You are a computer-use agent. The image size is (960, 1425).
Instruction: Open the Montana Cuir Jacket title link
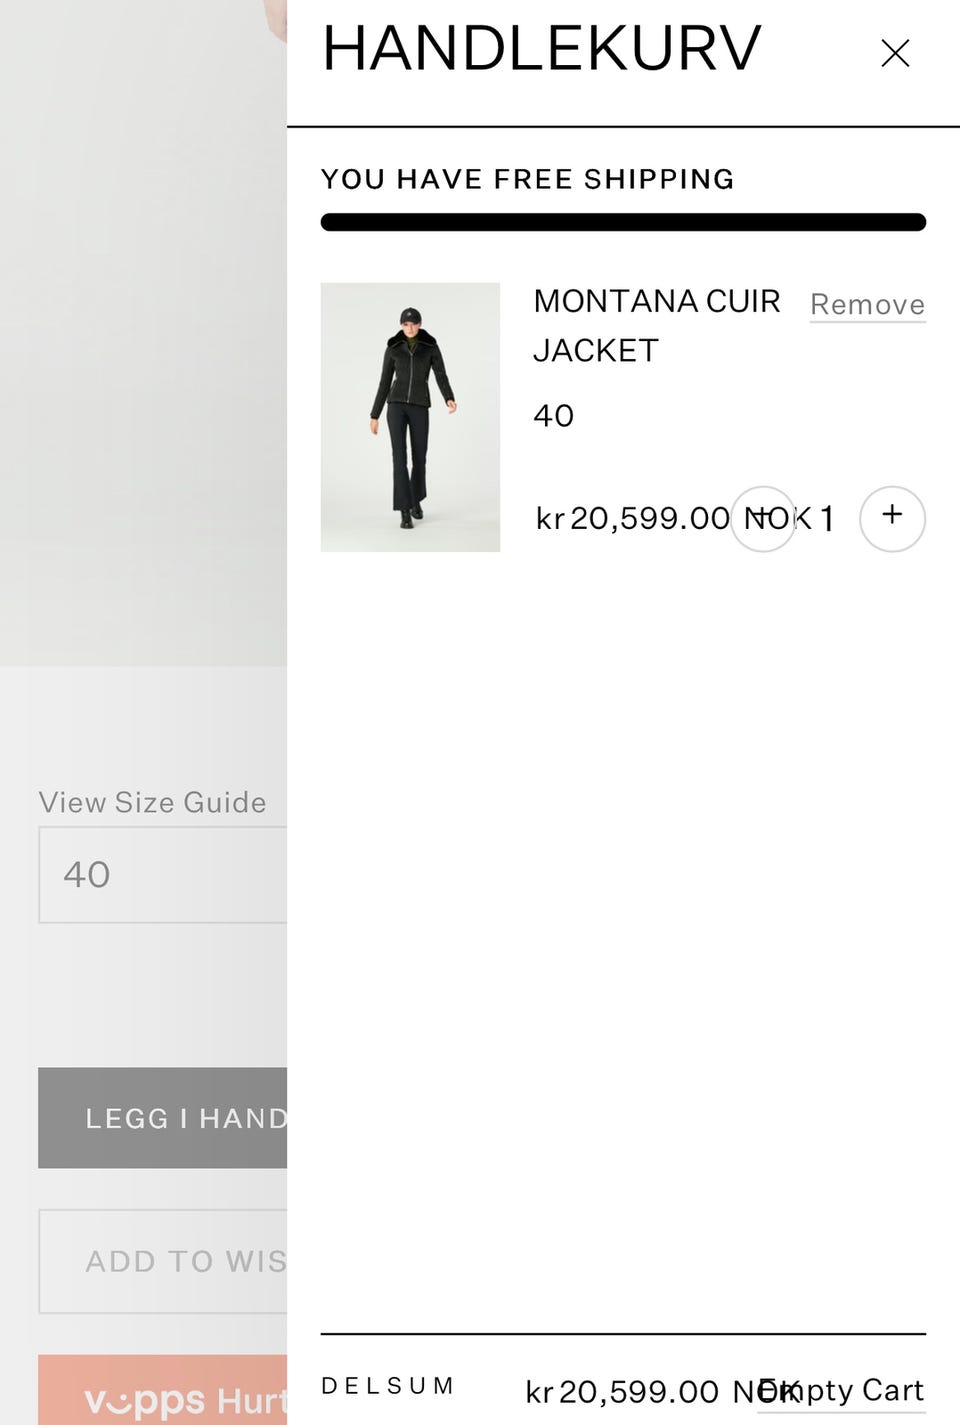coord(657,325)
